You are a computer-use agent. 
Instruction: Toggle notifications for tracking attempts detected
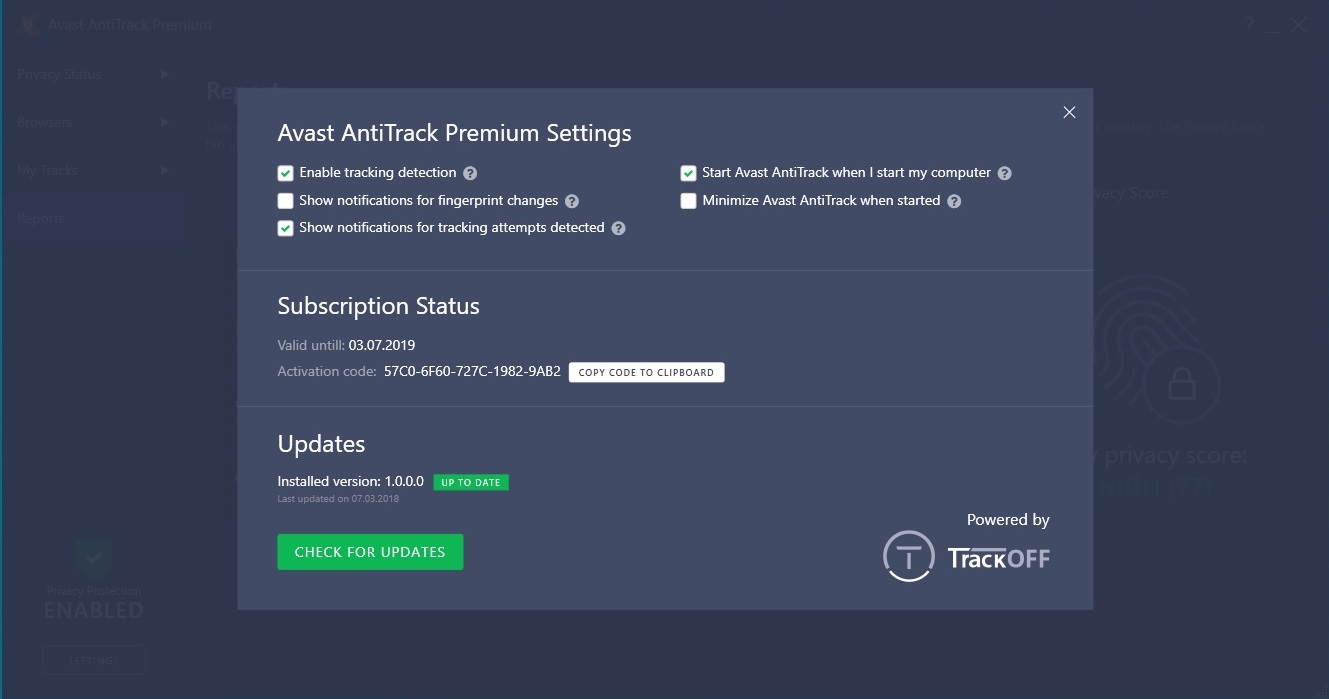[x=286, y=228]
